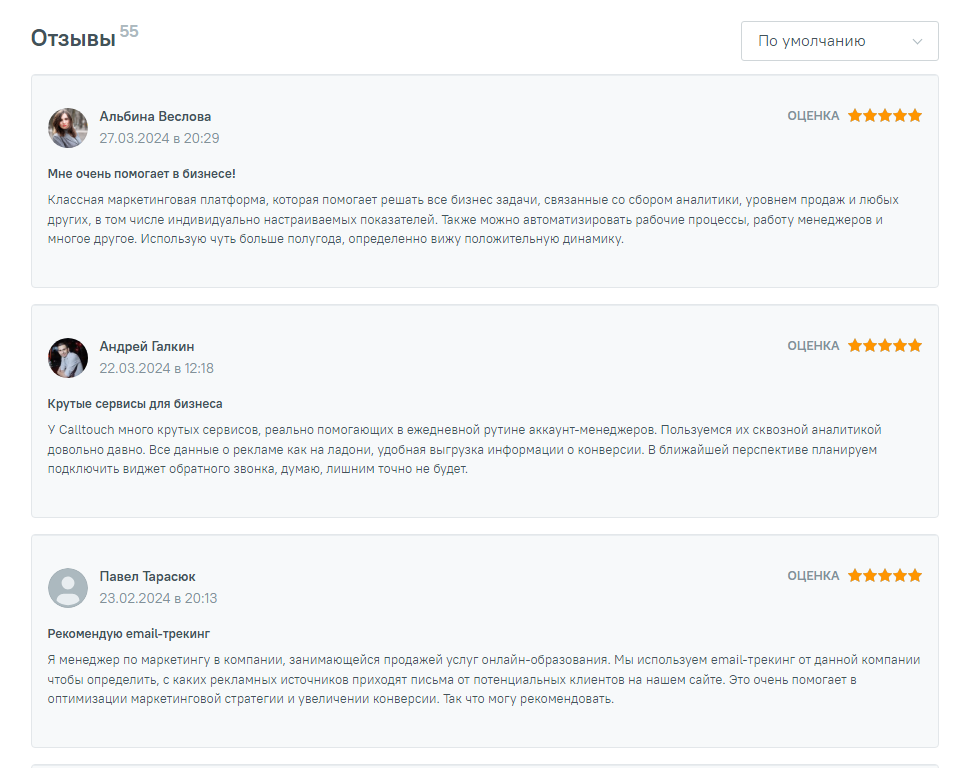Click review title "Мне очень помогает в бизнесе!"
This screenshot has width=969, height=768.
click(x=142, y=174)
